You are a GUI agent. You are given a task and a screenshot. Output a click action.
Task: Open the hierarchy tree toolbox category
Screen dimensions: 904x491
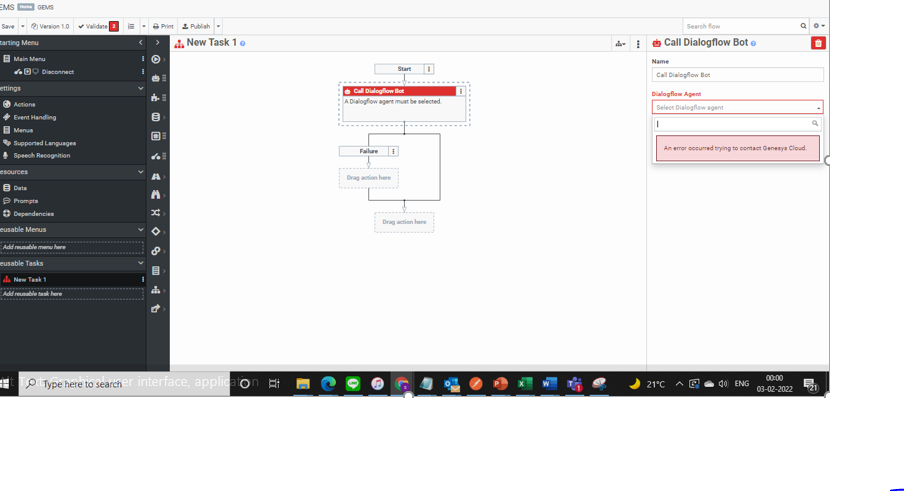click(x=156, y=290)
